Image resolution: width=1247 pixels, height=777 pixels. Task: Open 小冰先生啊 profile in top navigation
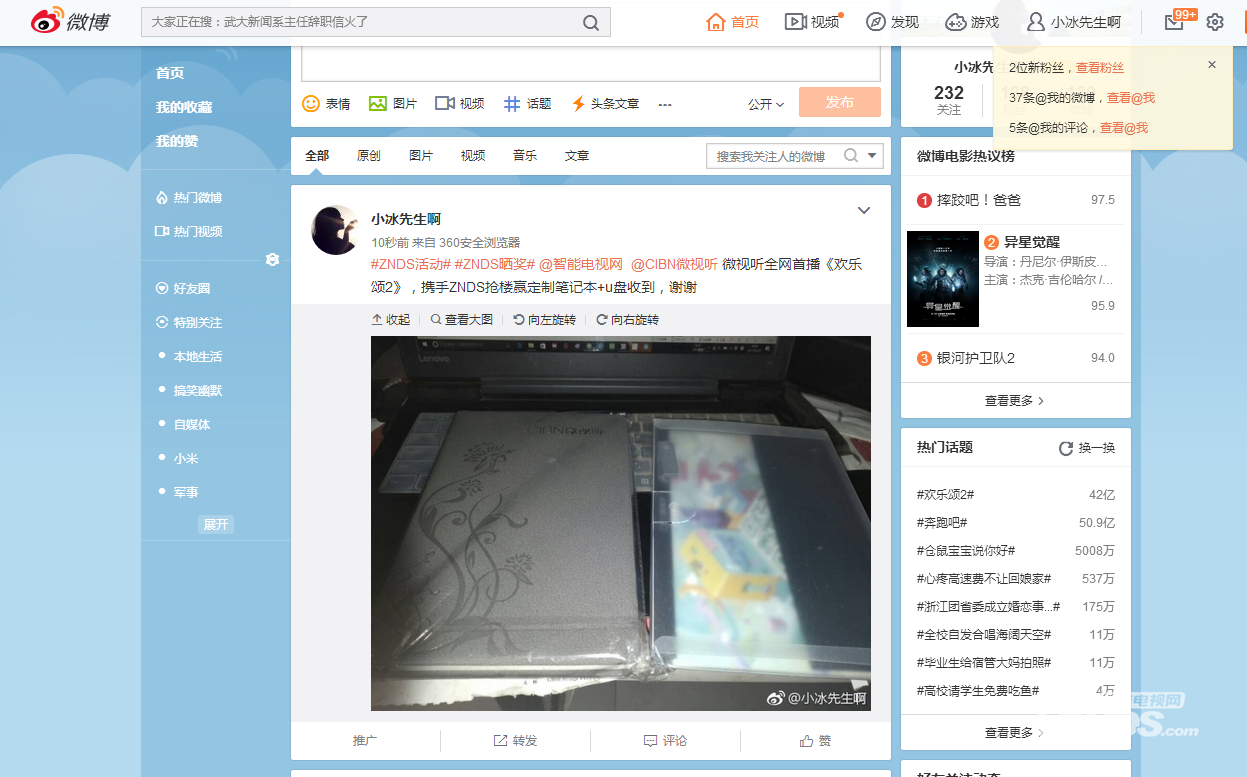click(x=1074, y=22)
